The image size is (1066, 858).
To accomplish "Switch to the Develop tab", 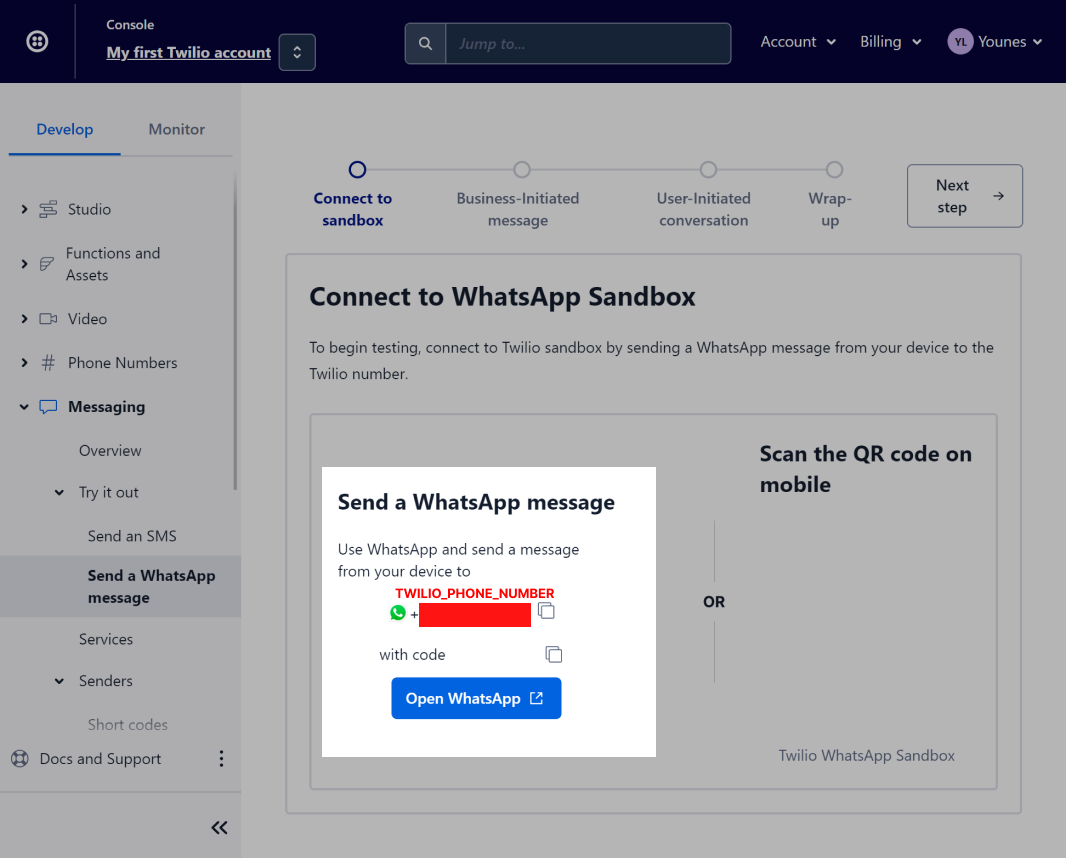I will pos(65,129).
